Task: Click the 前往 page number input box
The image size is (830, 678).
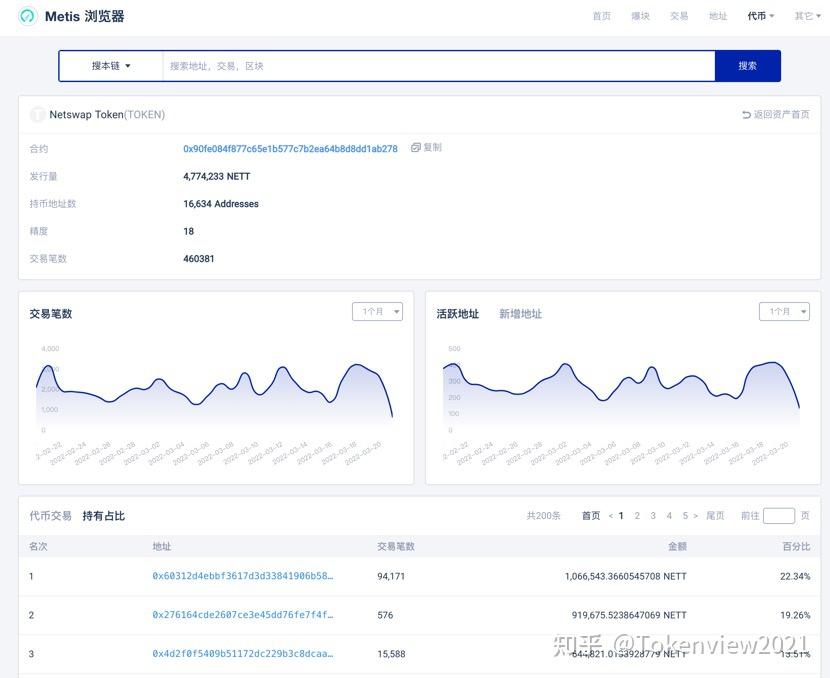Action: [x=779, y=516]
